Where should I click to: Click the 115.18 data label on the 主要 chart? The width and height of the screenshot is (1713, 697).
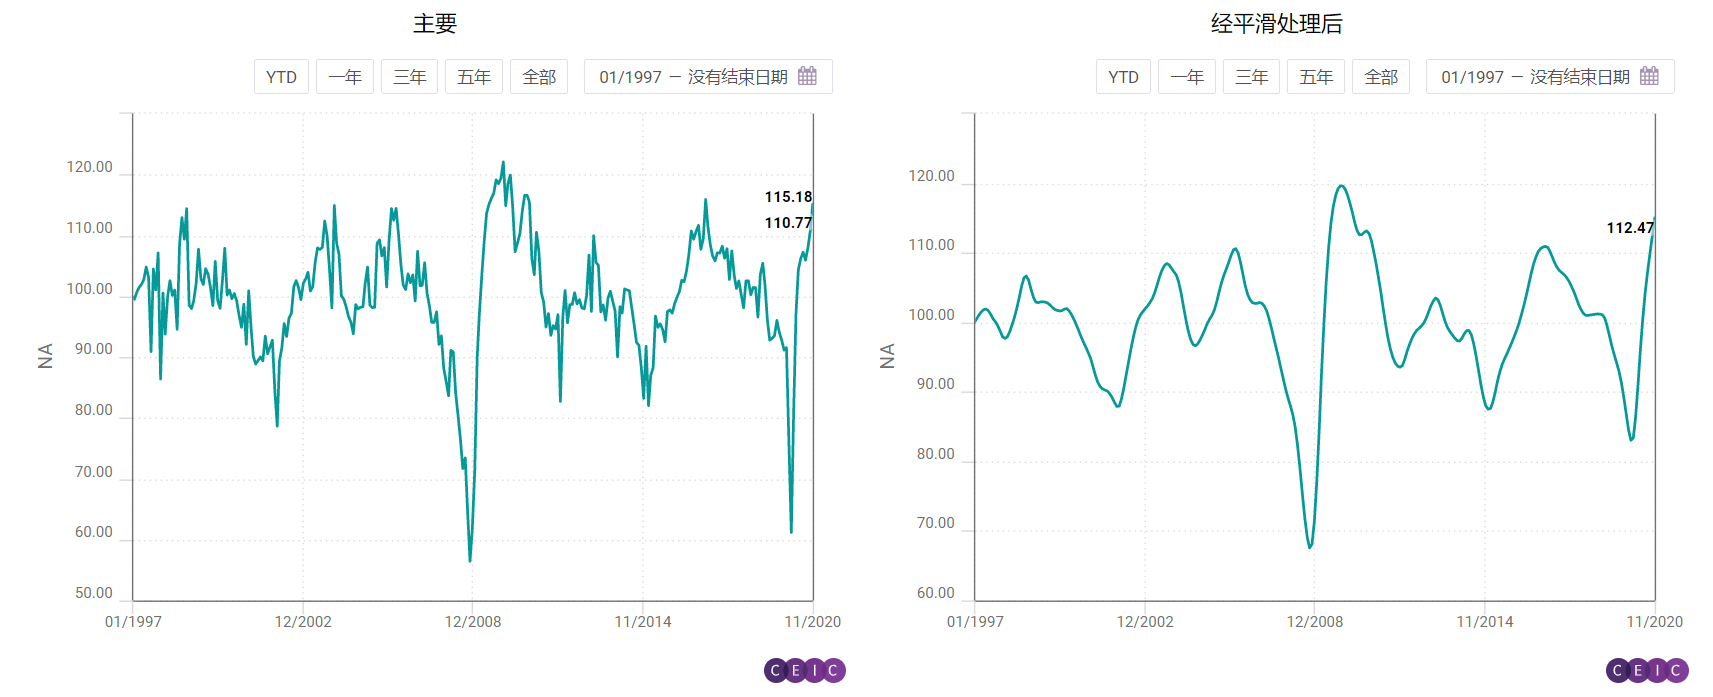(x=786, y=196)
